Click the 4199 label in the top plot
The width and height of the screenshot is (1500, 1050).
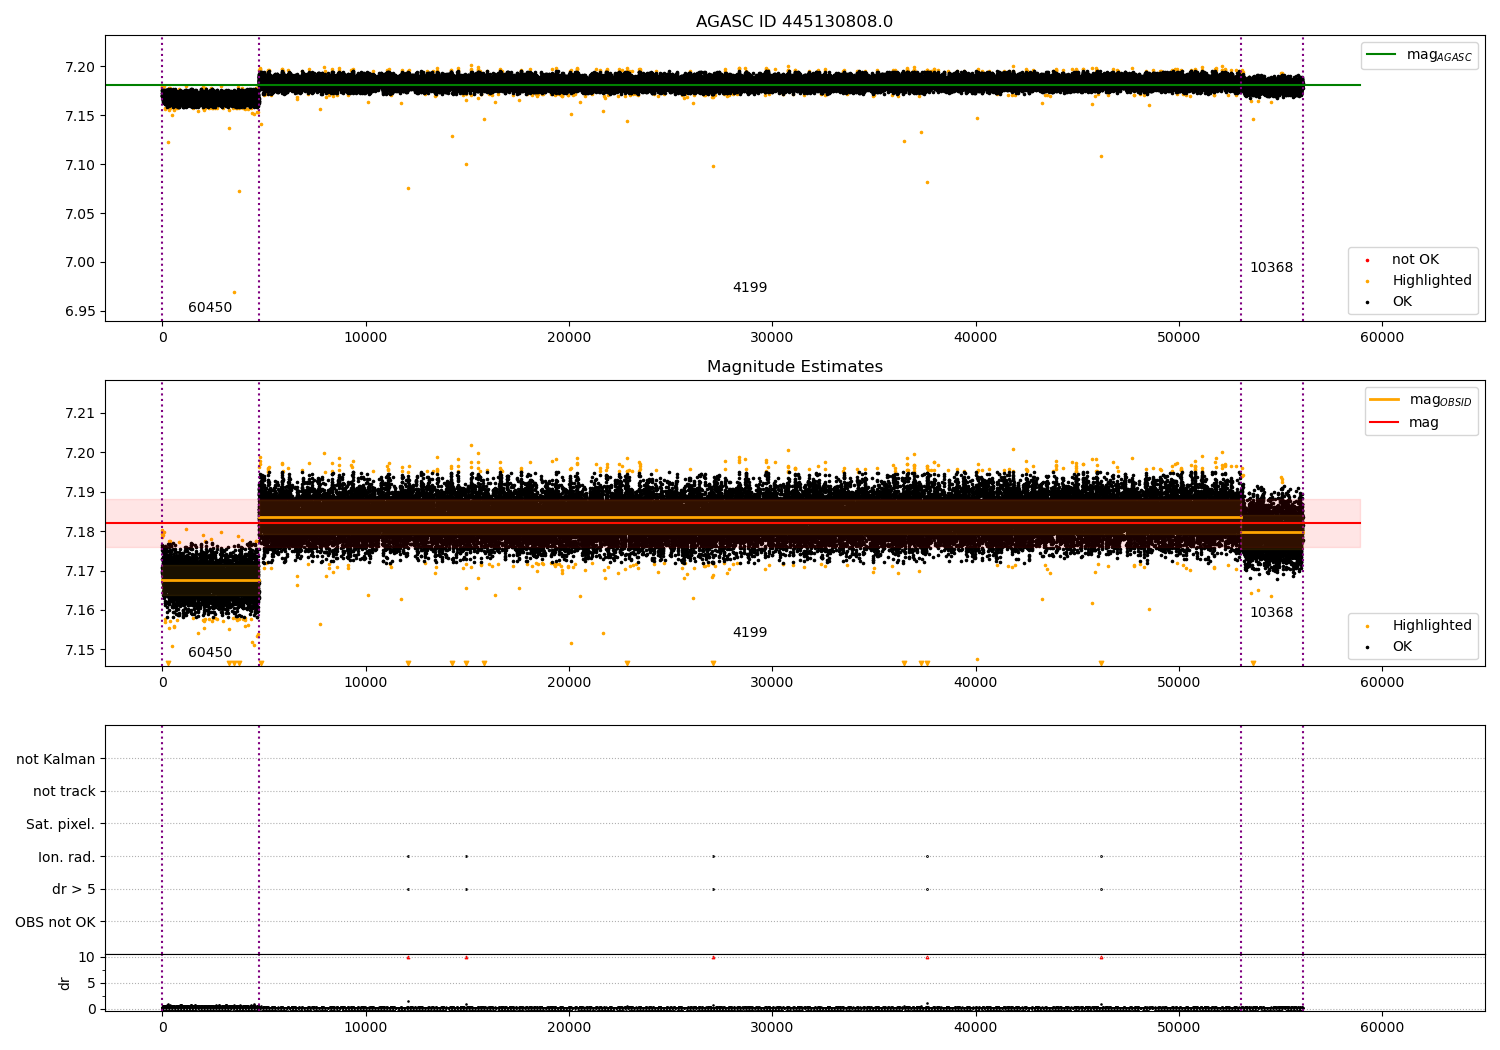tap(749, 288)
